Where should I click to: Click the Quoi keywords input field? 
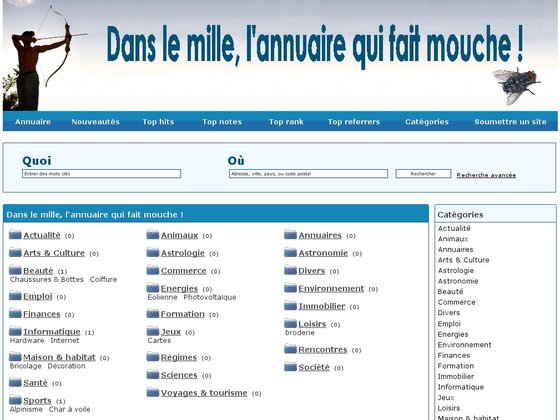click(101, 174)
